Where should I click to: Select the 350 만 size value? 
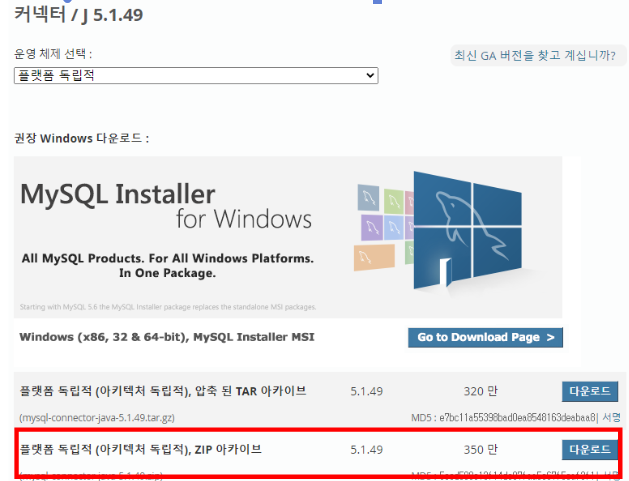point(481,449)
